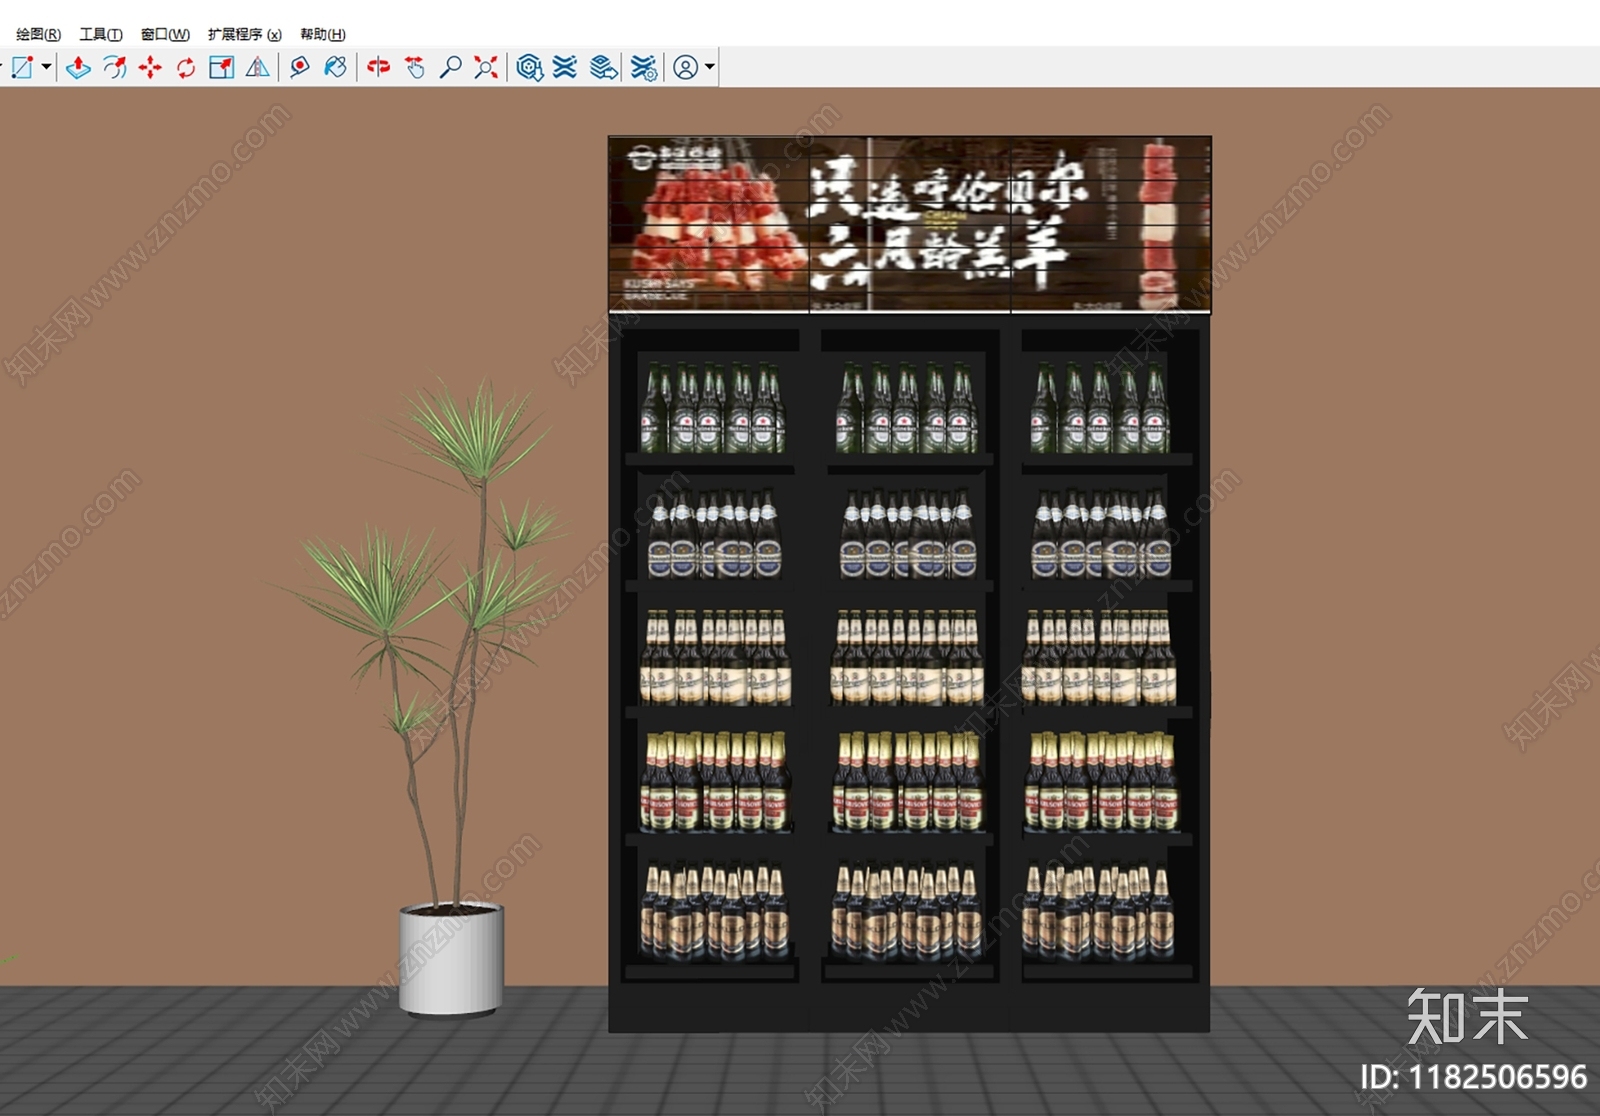Expand the shape tool dropdown arrow
Viewport: 1600px width, 1116px height.
click(x=46, y=67)
